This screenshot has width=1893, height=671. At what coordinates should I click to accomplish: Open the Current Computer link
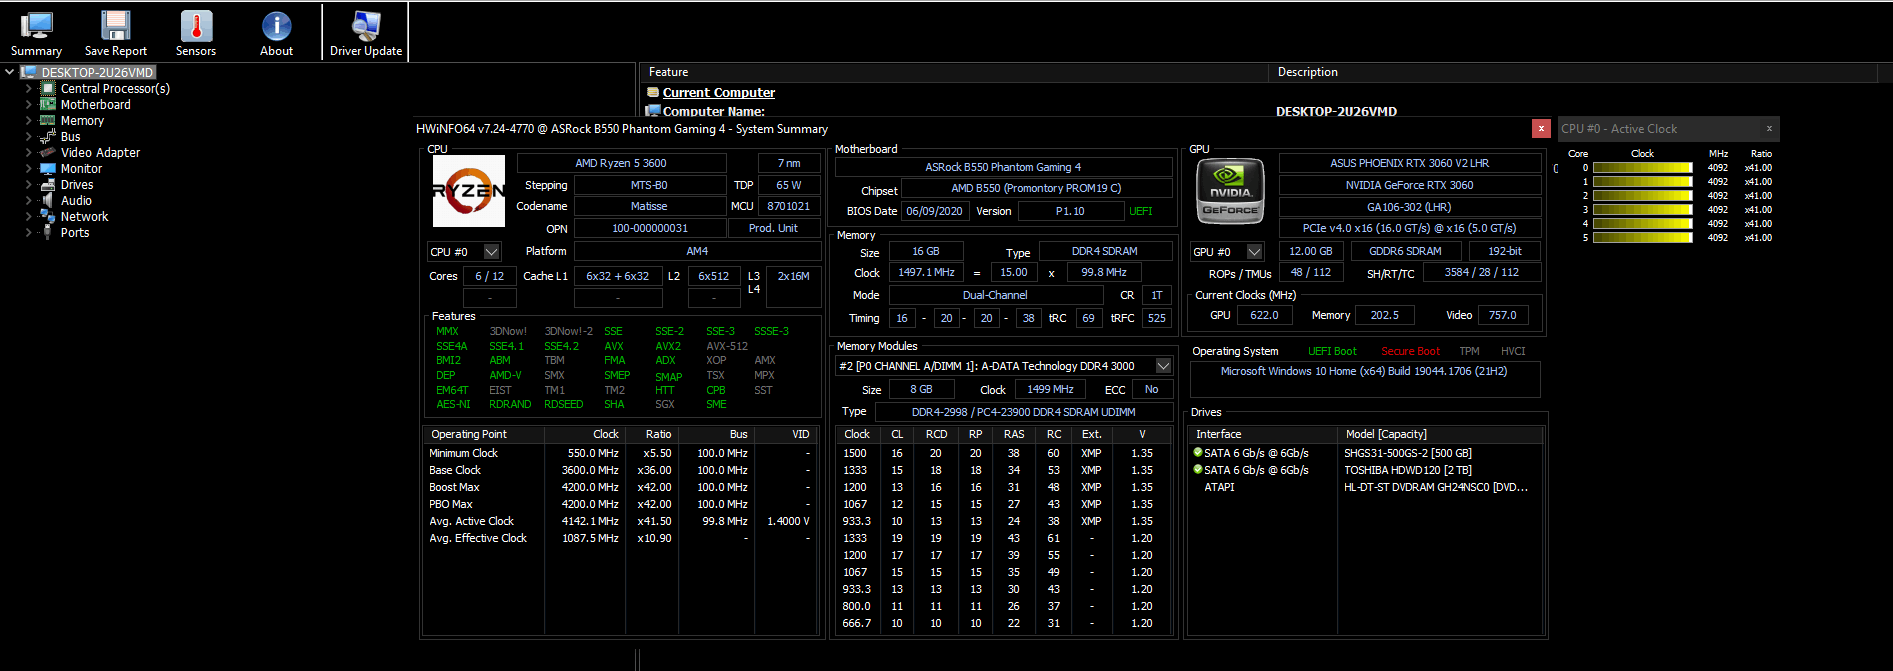click(718, 92)
